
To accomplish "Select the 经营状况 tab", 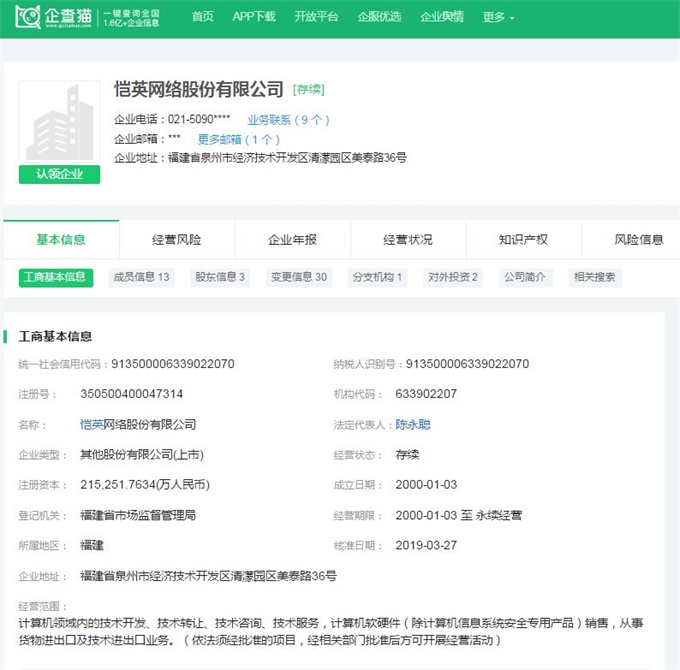I will point(408,240).
